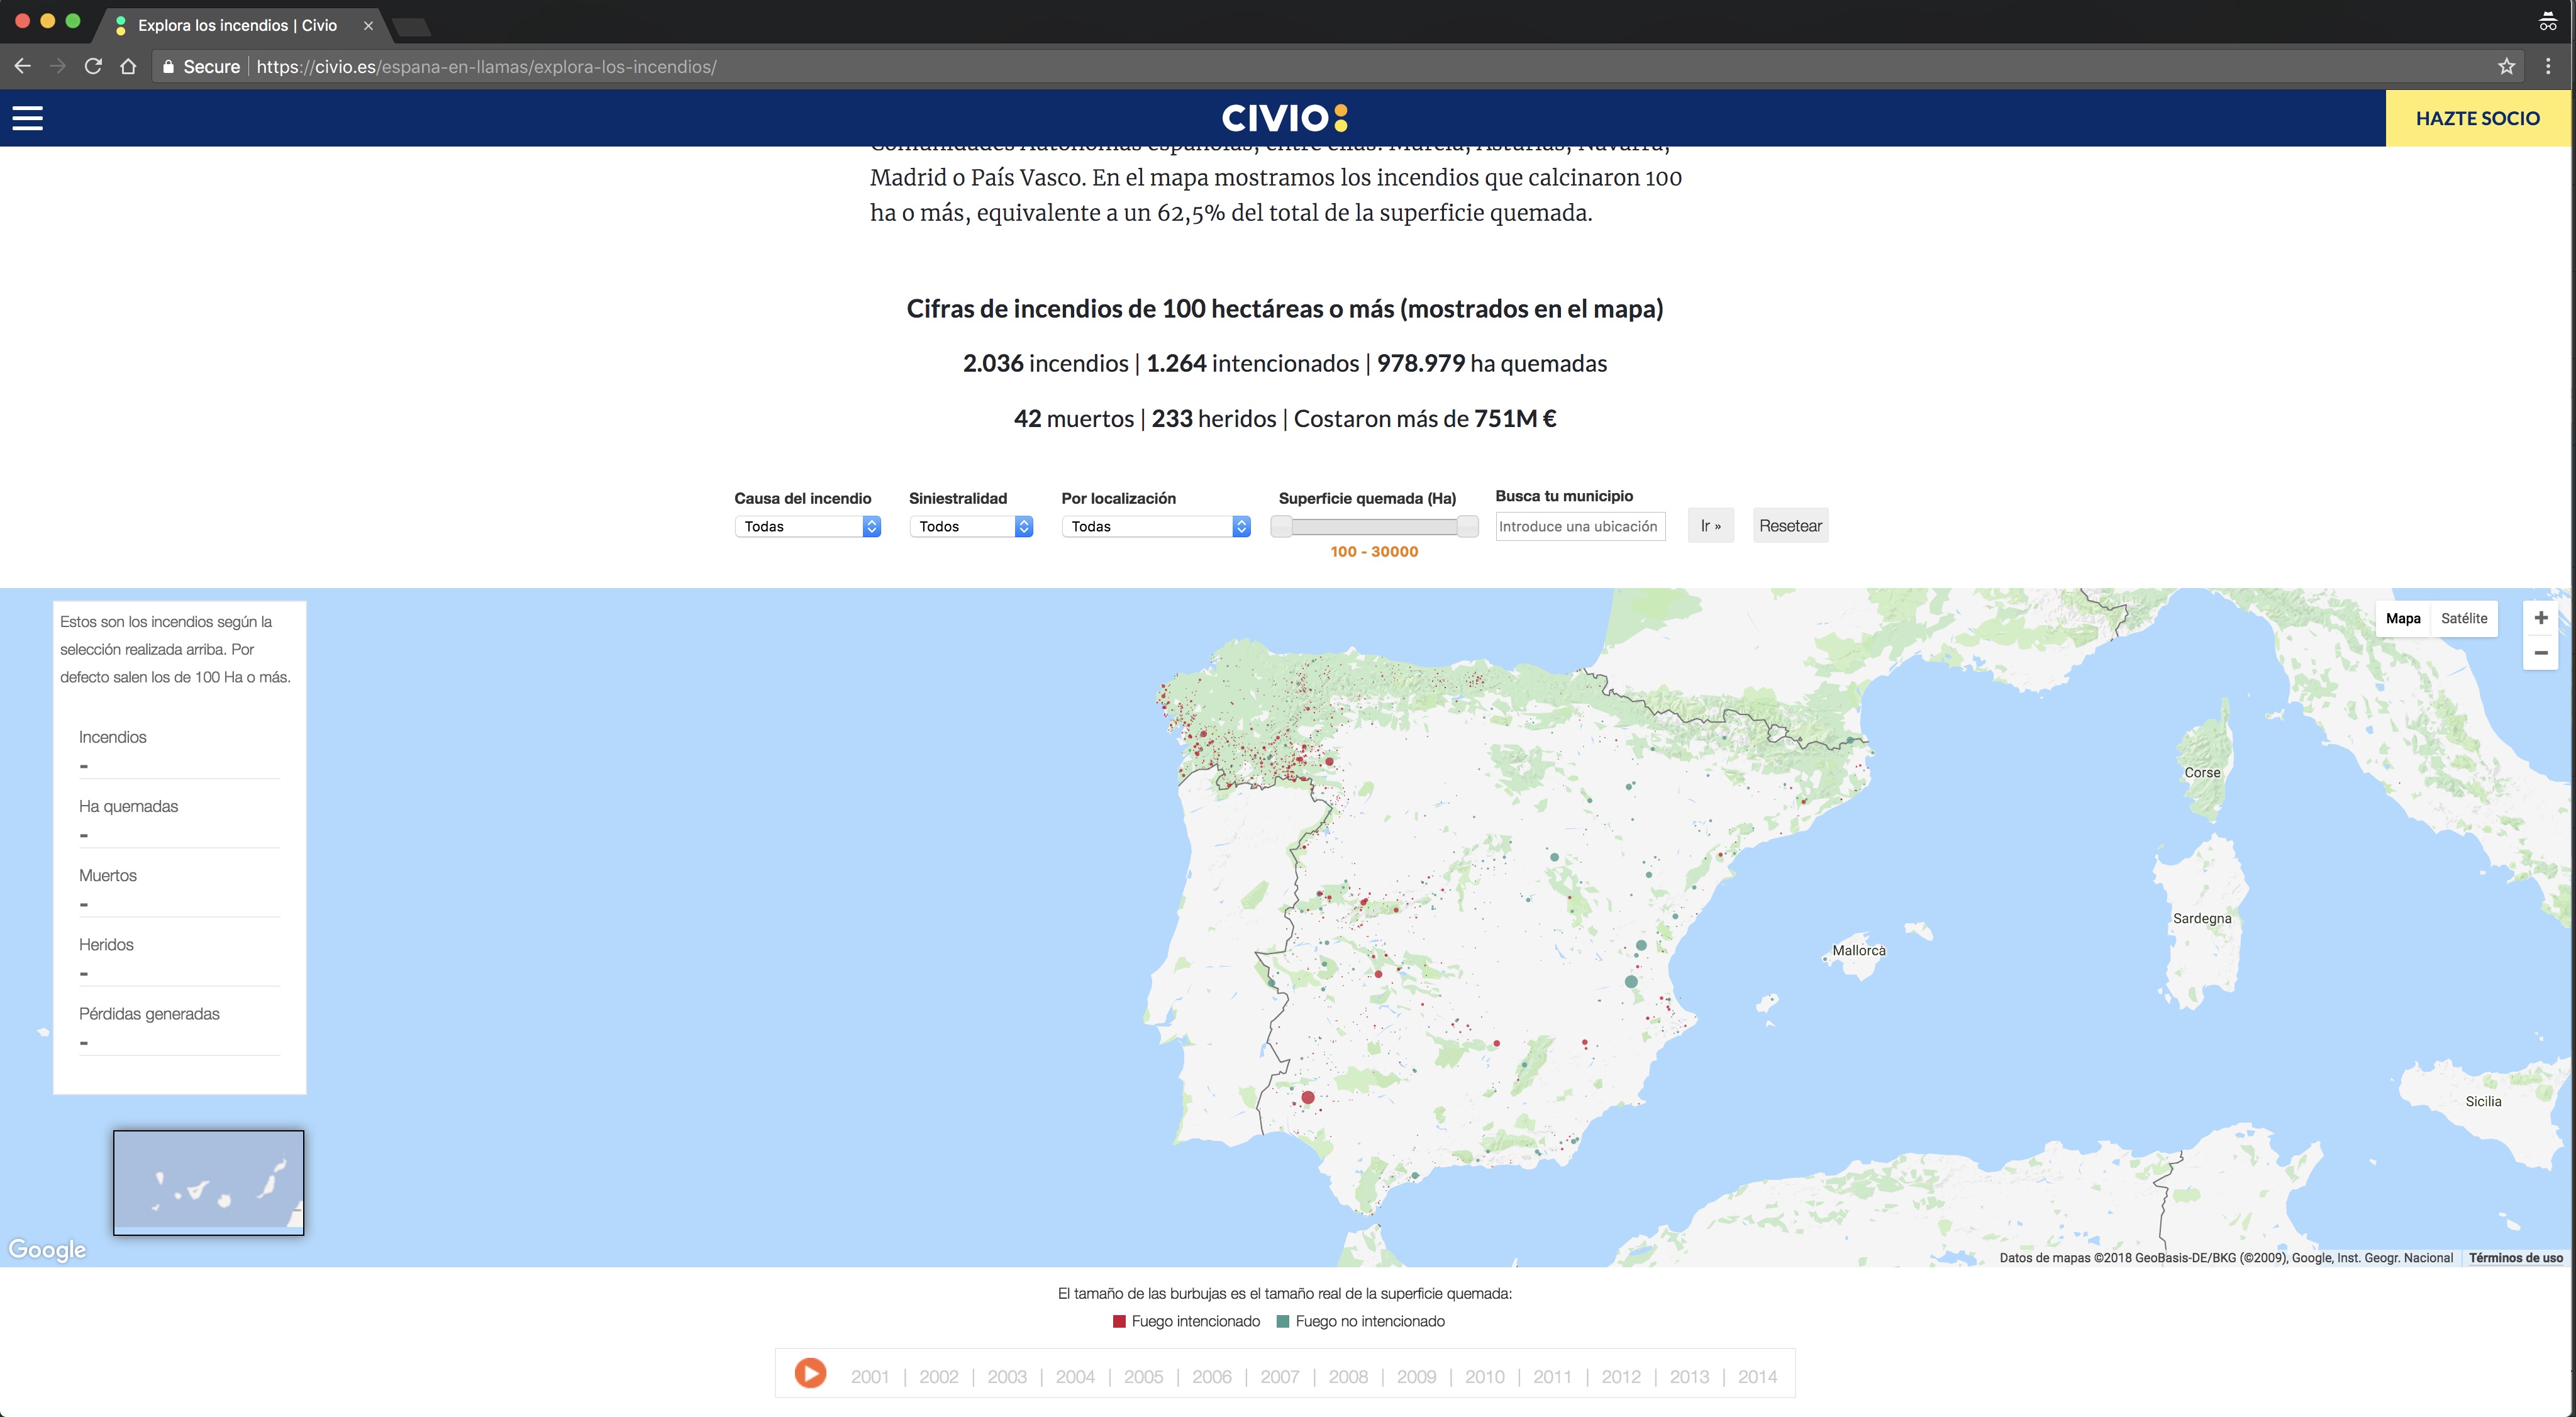Image resolution: width=2576 pixels, height=1417 pixels.
Task: Click the 'Pérdidas generadas' stat label
Action: pos(149,1013)
